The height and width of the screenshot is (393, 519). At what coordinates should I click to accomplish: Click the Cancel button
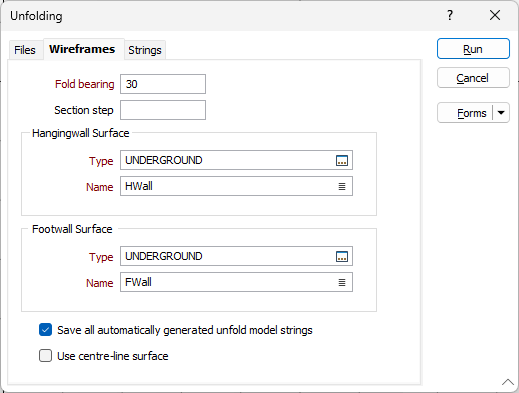473,78
